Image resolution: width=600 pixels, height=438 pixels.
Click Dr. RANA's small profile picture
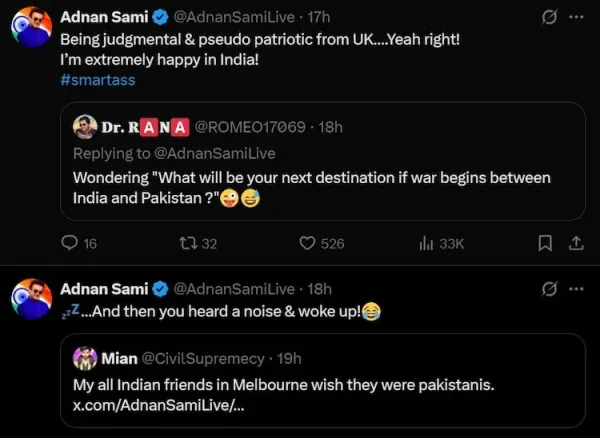85,127
